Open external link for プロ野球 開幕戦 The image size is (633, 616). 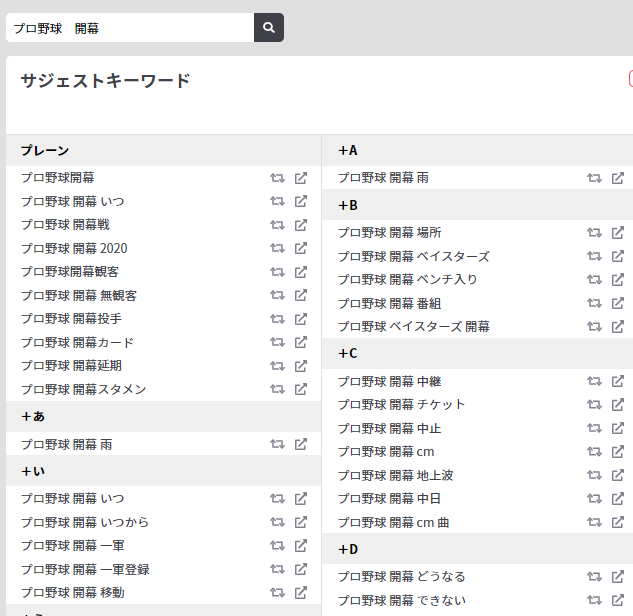301,225
